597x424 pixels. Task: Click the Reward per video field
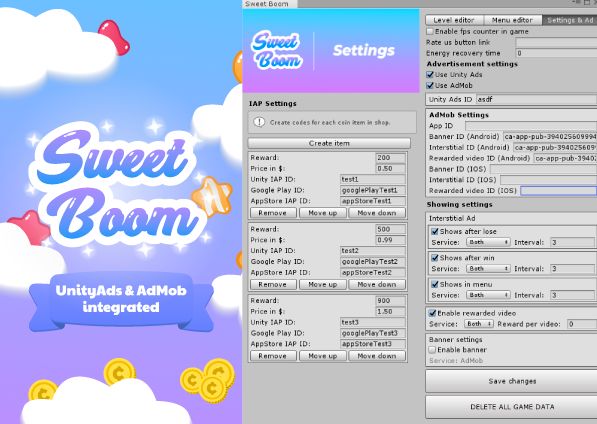[x=582, y=324]
